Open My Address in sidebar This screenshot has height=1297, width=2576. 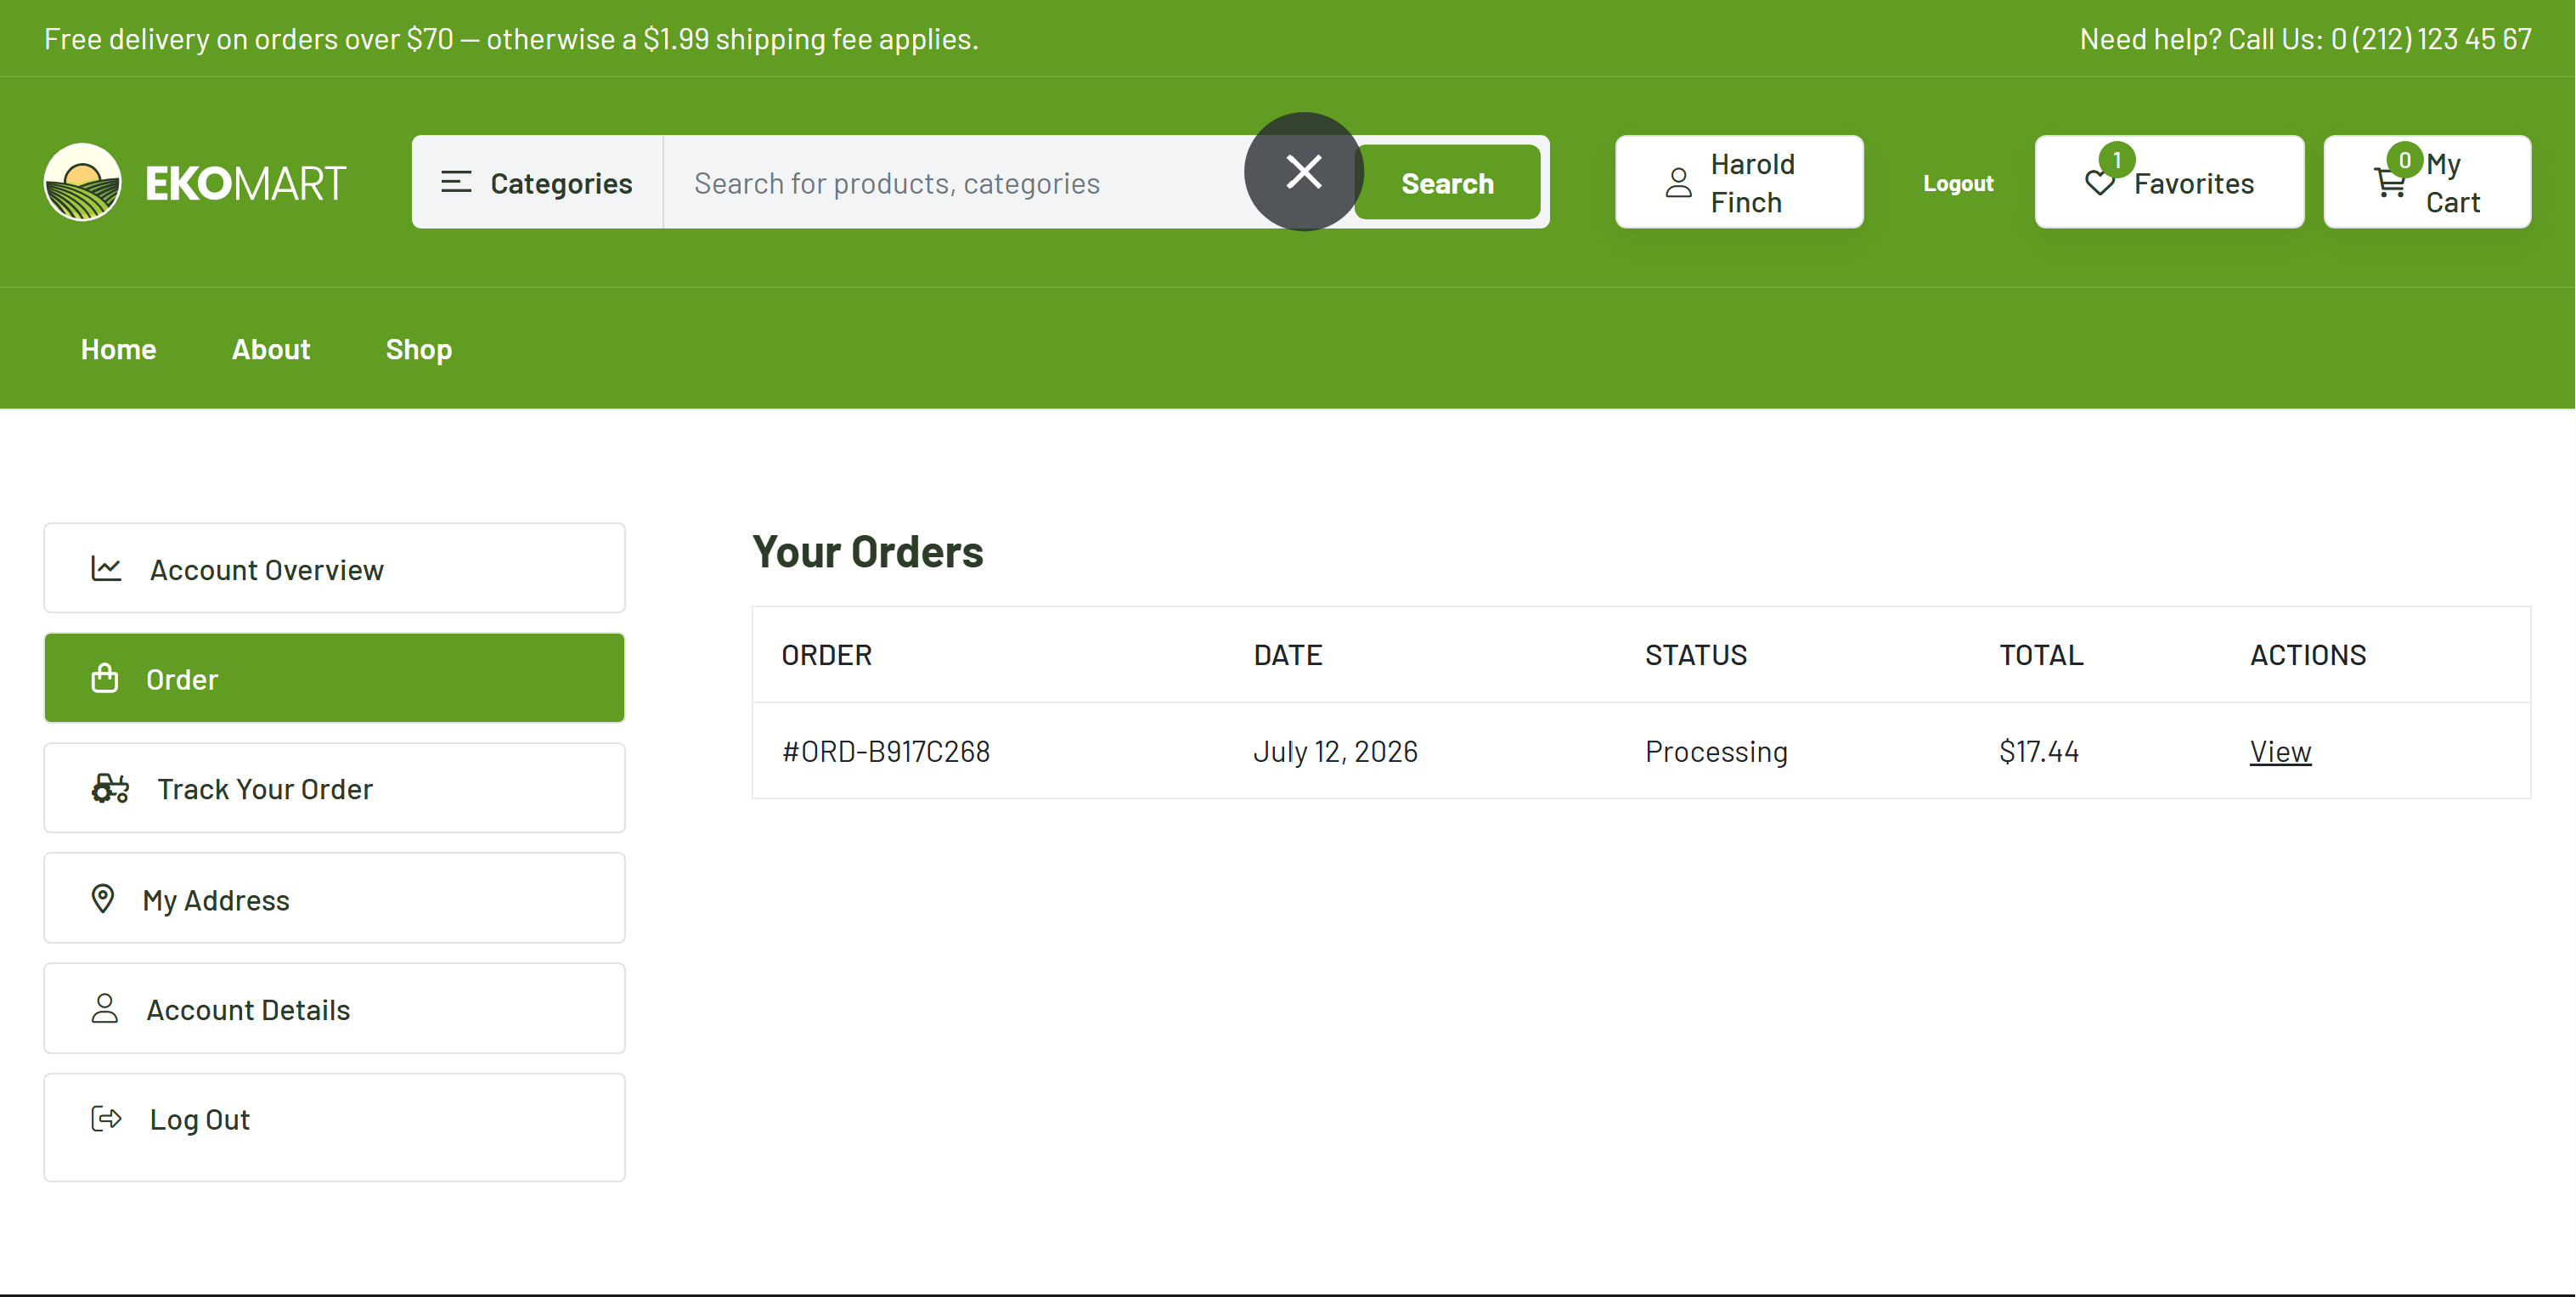tap(334, 898)
